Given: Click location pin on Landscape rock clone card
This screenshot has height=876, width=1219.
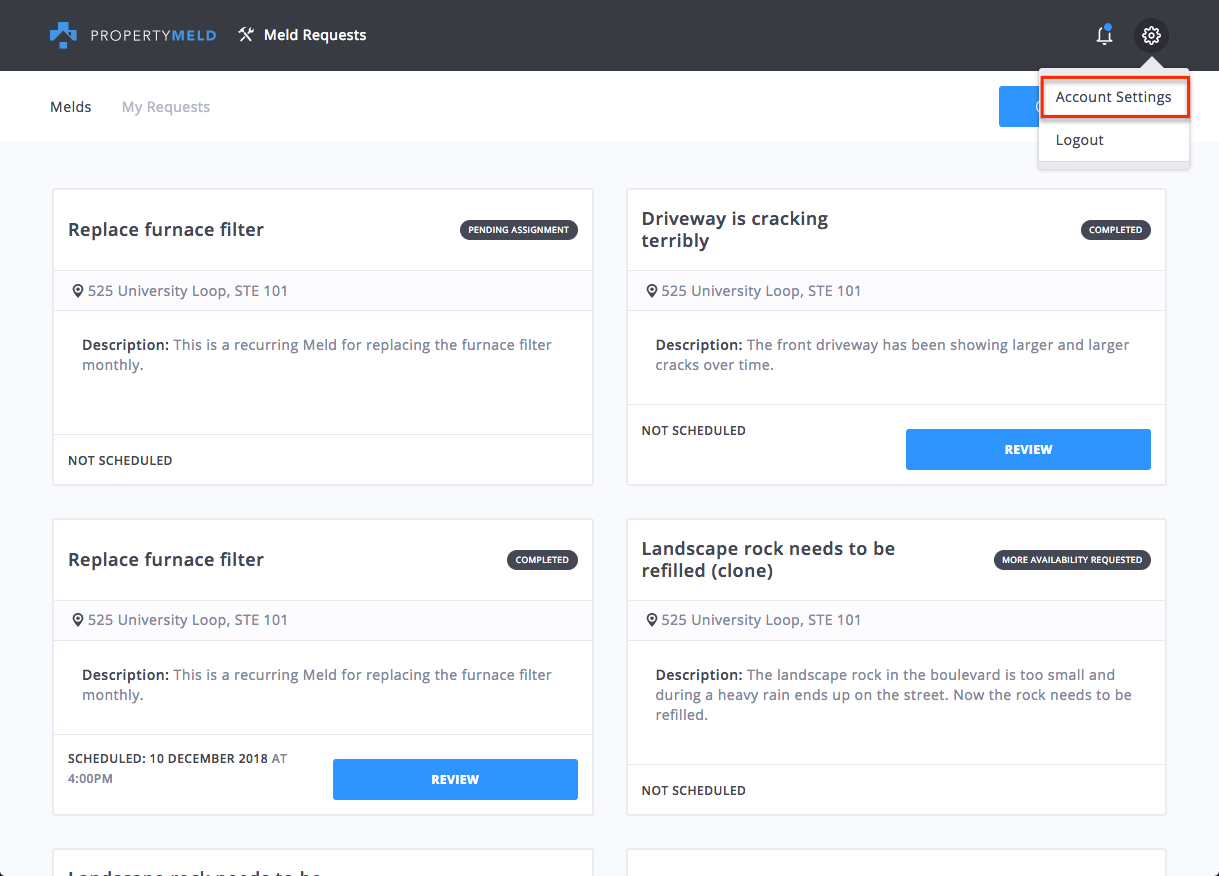Looking at the screenshot, I should [651, 620].
